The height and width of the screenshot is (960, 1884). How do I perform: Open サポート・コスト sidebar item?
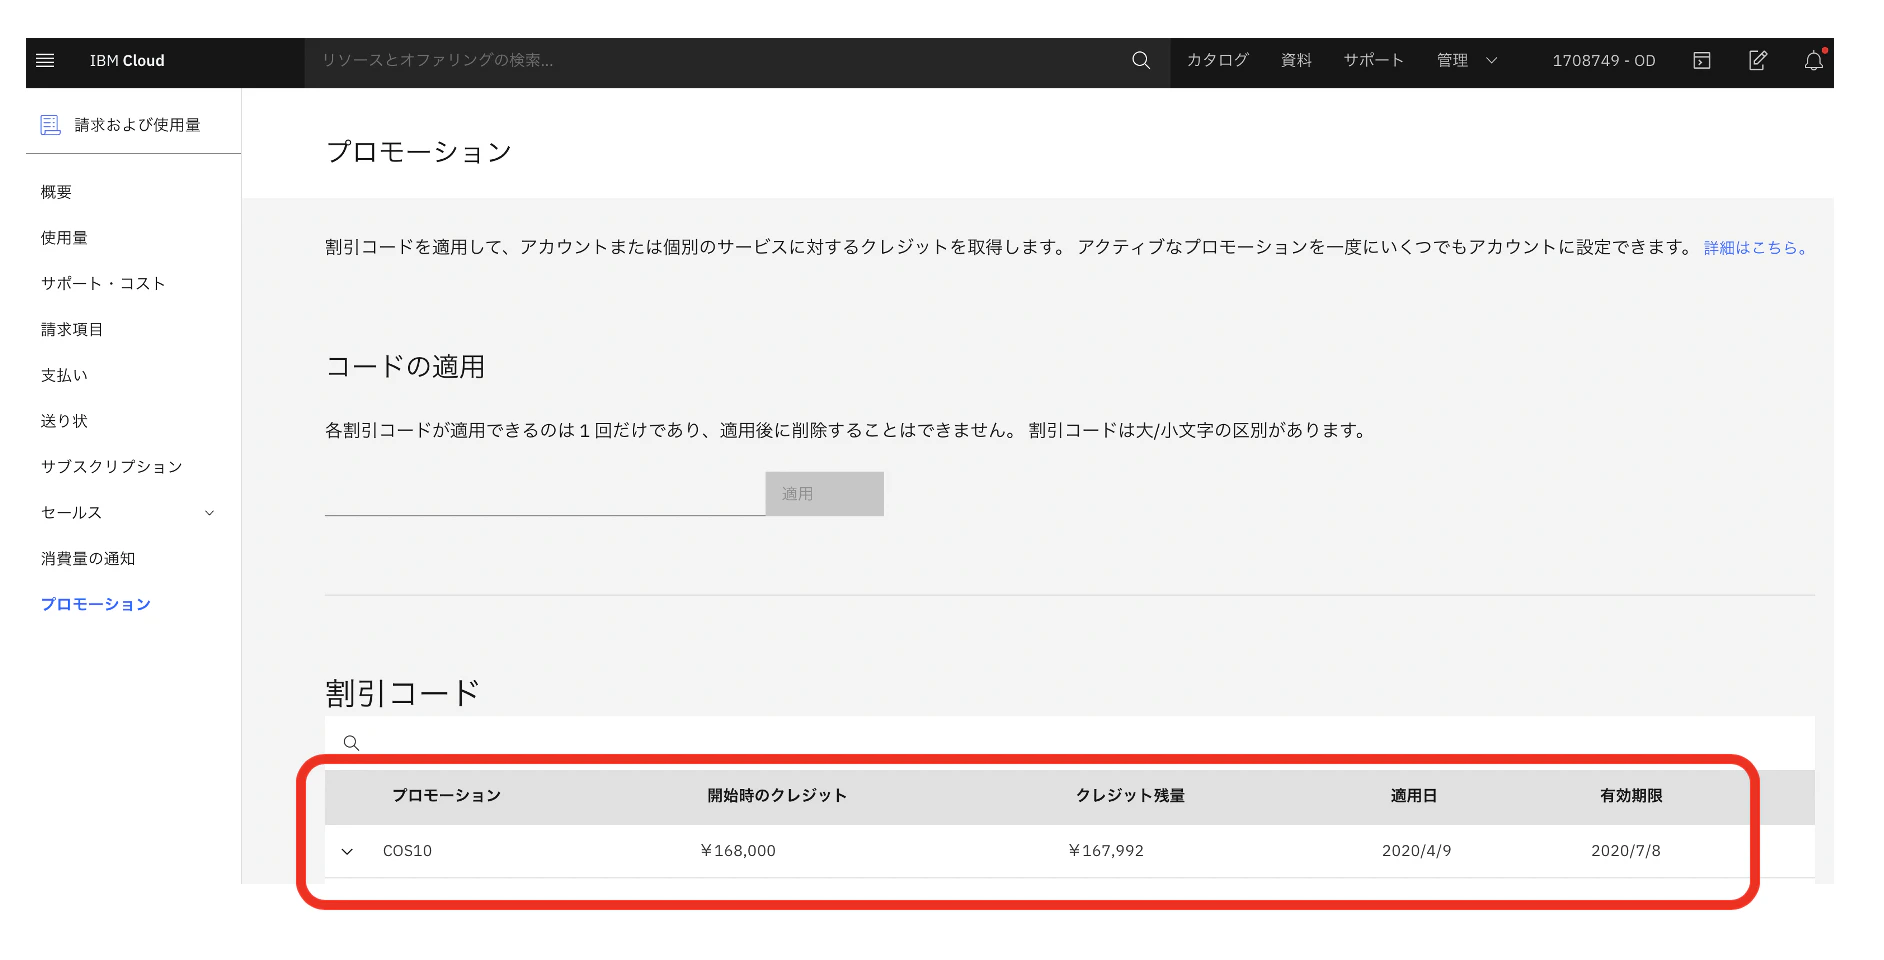[x=103, y=284]
